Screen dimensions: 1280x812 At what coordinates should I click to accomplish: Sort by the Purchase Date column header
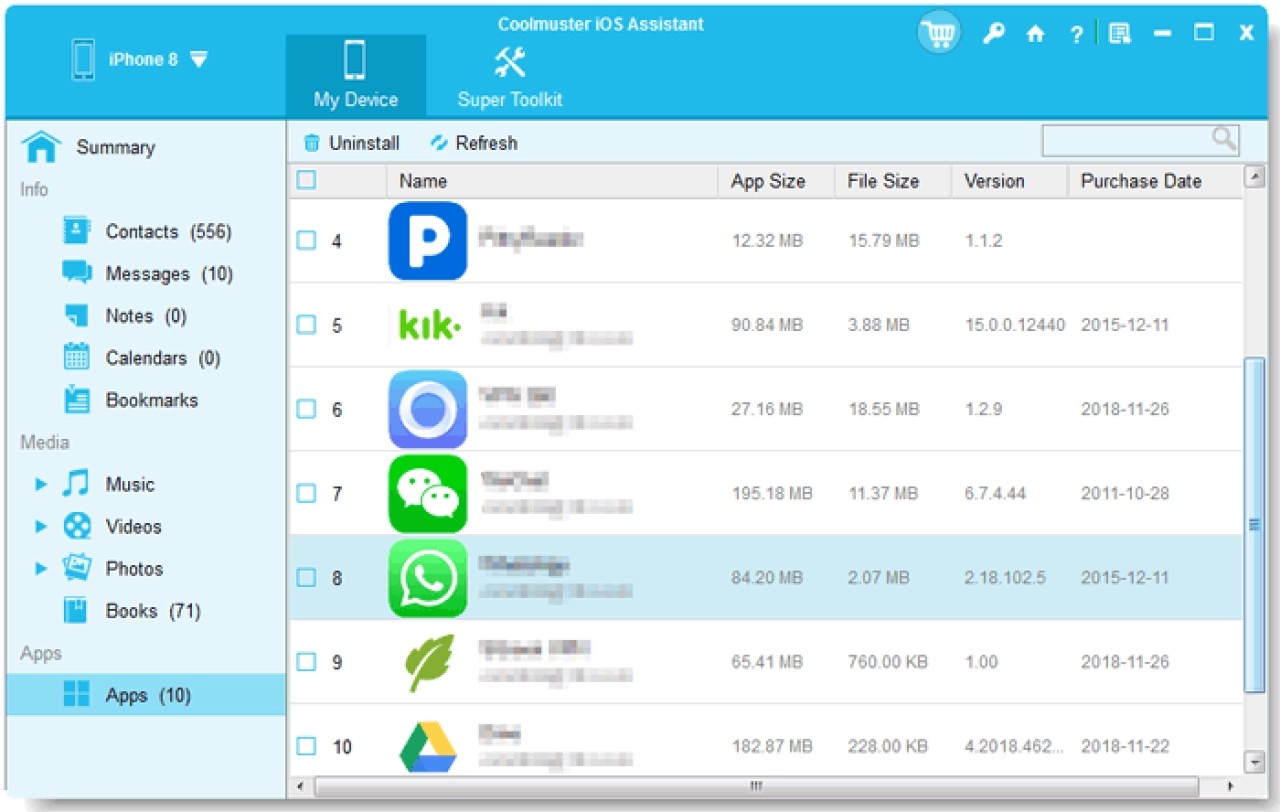[x=1155, y=181]
